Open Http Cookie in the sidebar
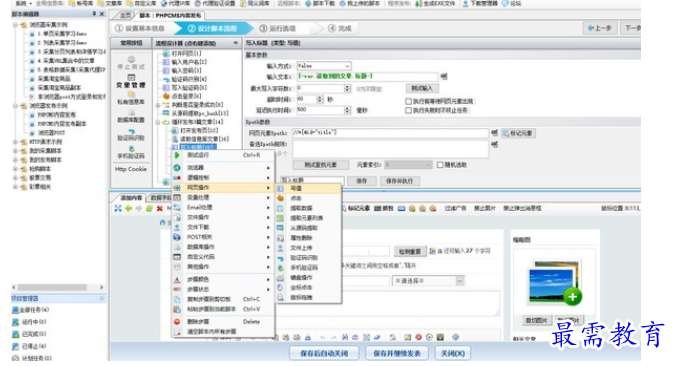The height and width of the screenshot is (366, 673). coord(131,169)
